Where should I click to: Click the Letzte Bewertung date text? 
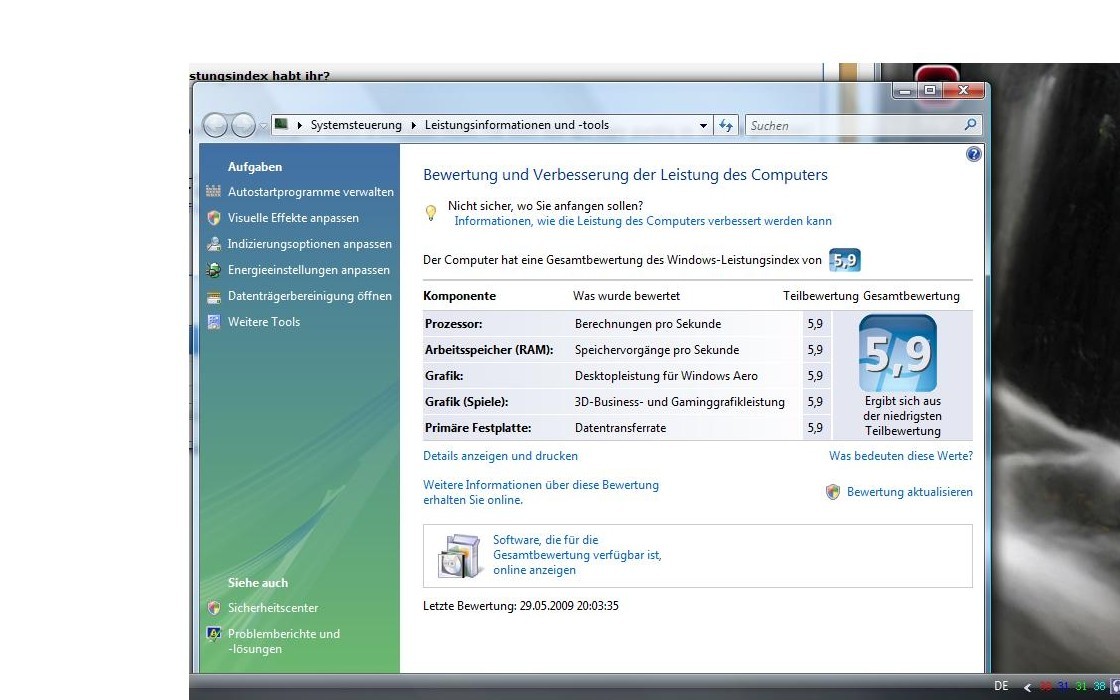tap(521, 606)
